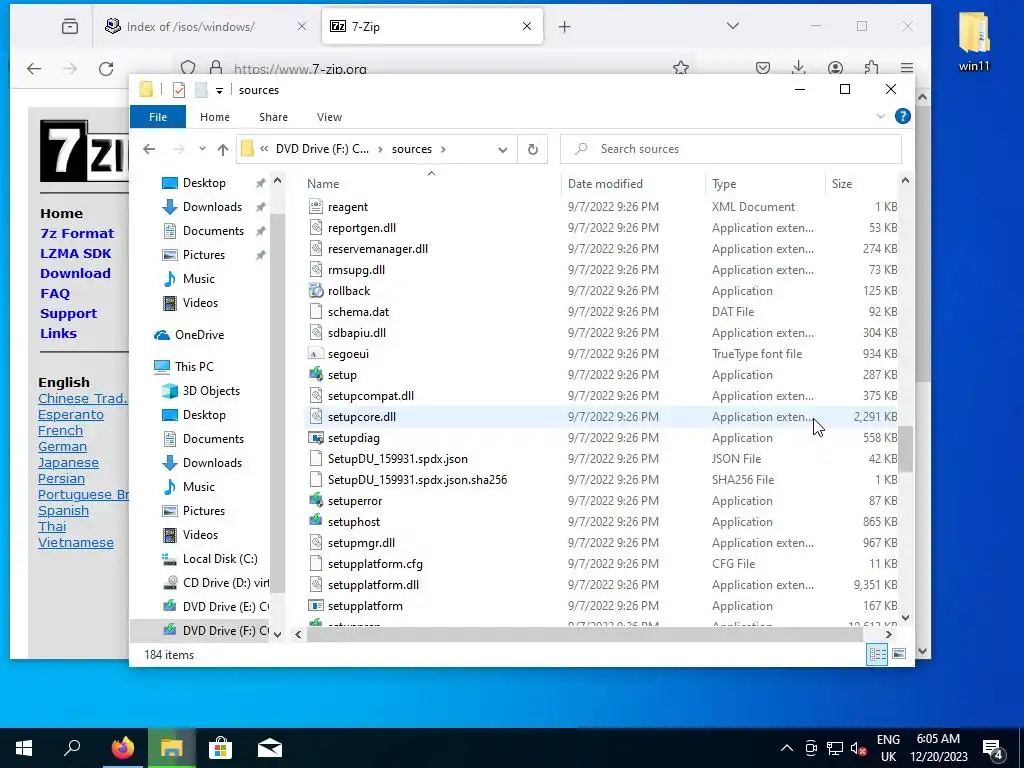The height and width of the screenshot is (768, 1024).
Task: Click the file list vertical scrollbar thumb
Action: (x=905, y=449)
